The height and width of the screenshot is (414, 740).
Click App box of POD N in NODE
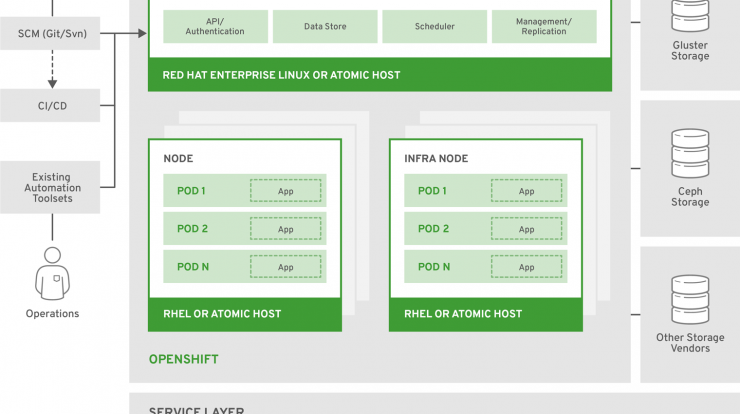coord(286,267)
